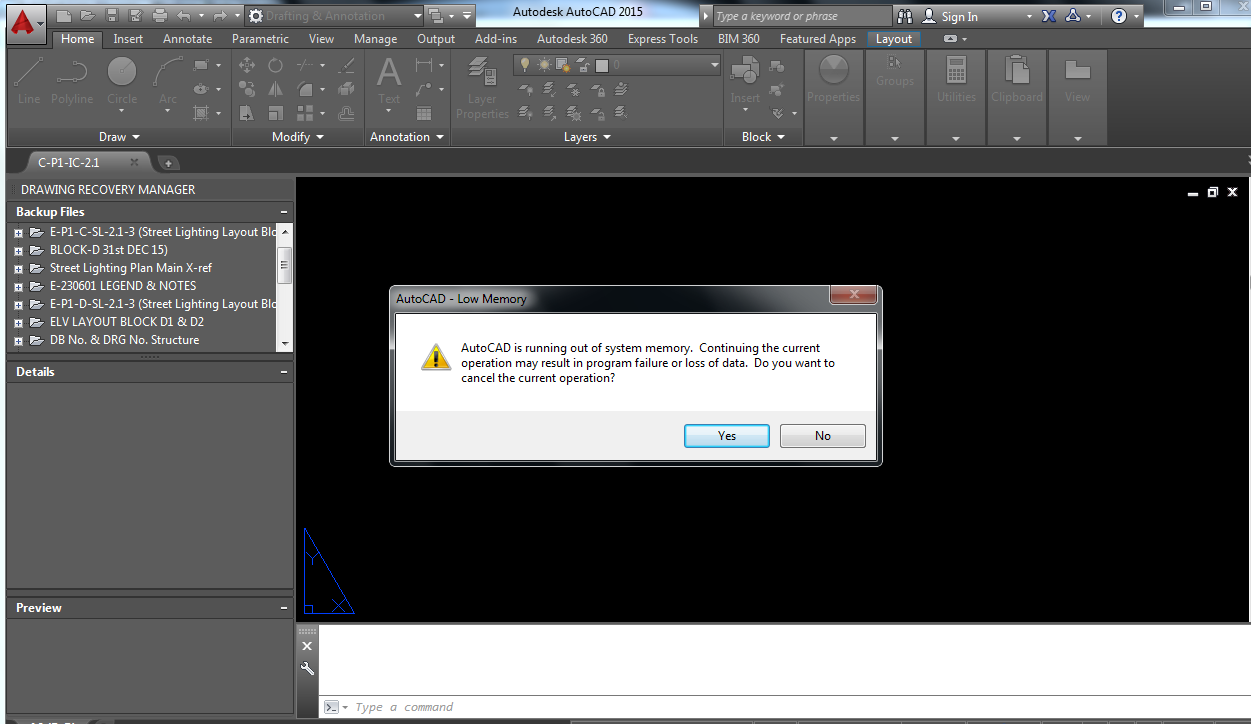Select the Stretch tool in Modify panel
Viewport: 1251px width, 724px height.
tap(247, 113)
